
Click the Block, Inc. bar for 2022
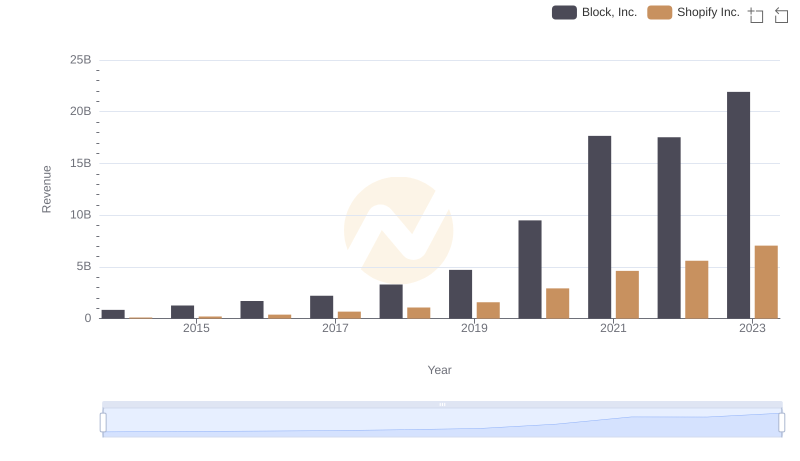pyautogui.click(x=669, y=228)
